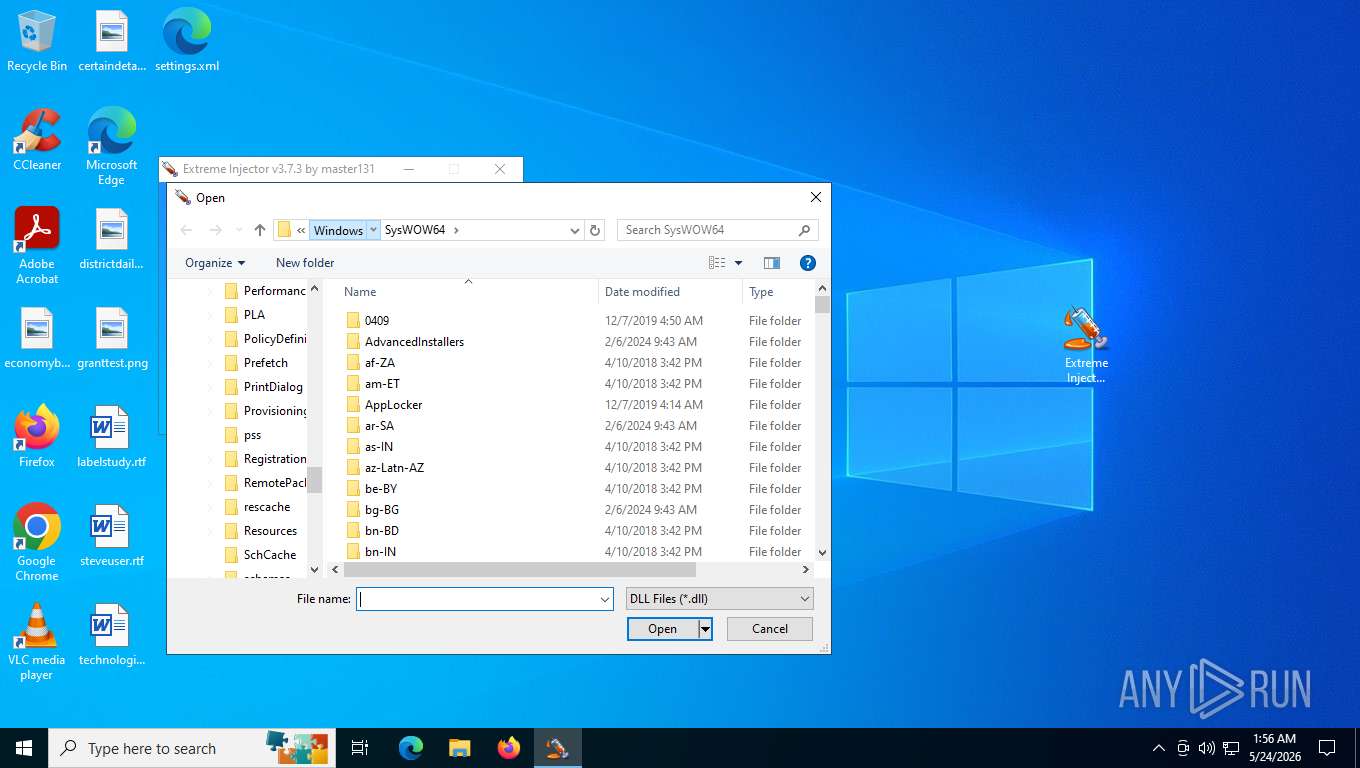Open the Organize menu

[x=215, y=263]
